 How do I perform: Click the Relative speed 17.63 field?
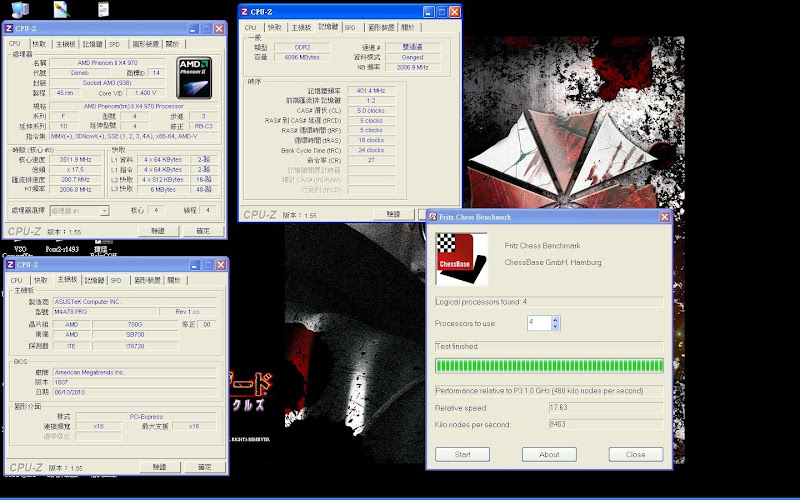[x=606, y=408]
